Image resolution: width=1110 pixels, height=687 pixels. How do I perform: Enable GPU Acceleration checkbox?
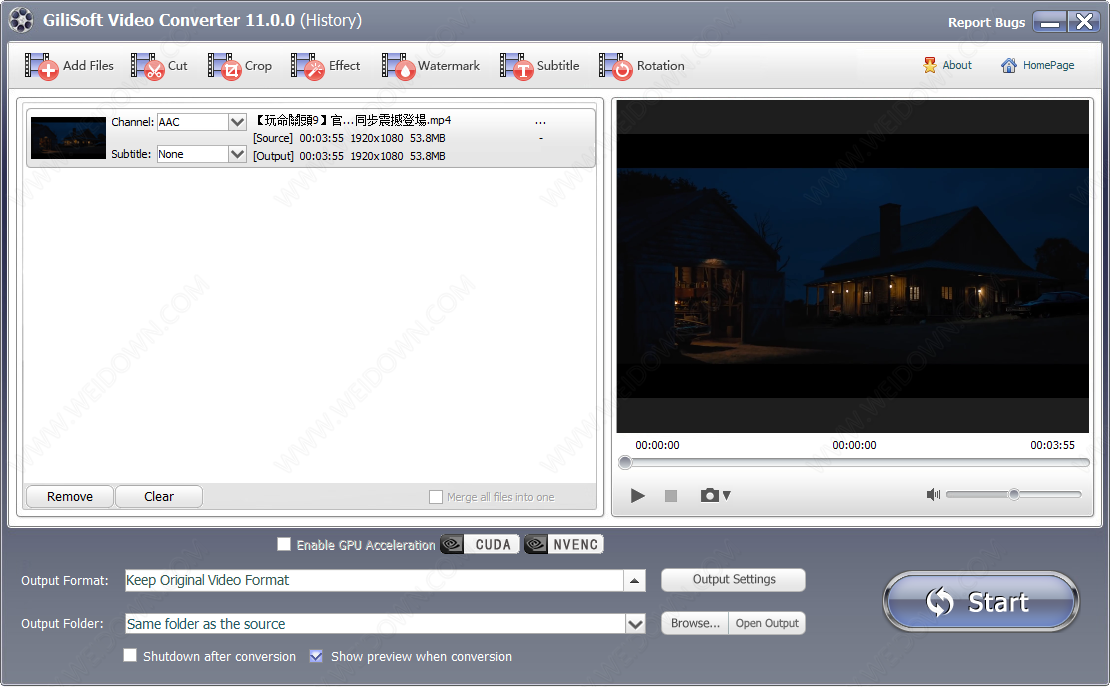[x=284, y=545]
